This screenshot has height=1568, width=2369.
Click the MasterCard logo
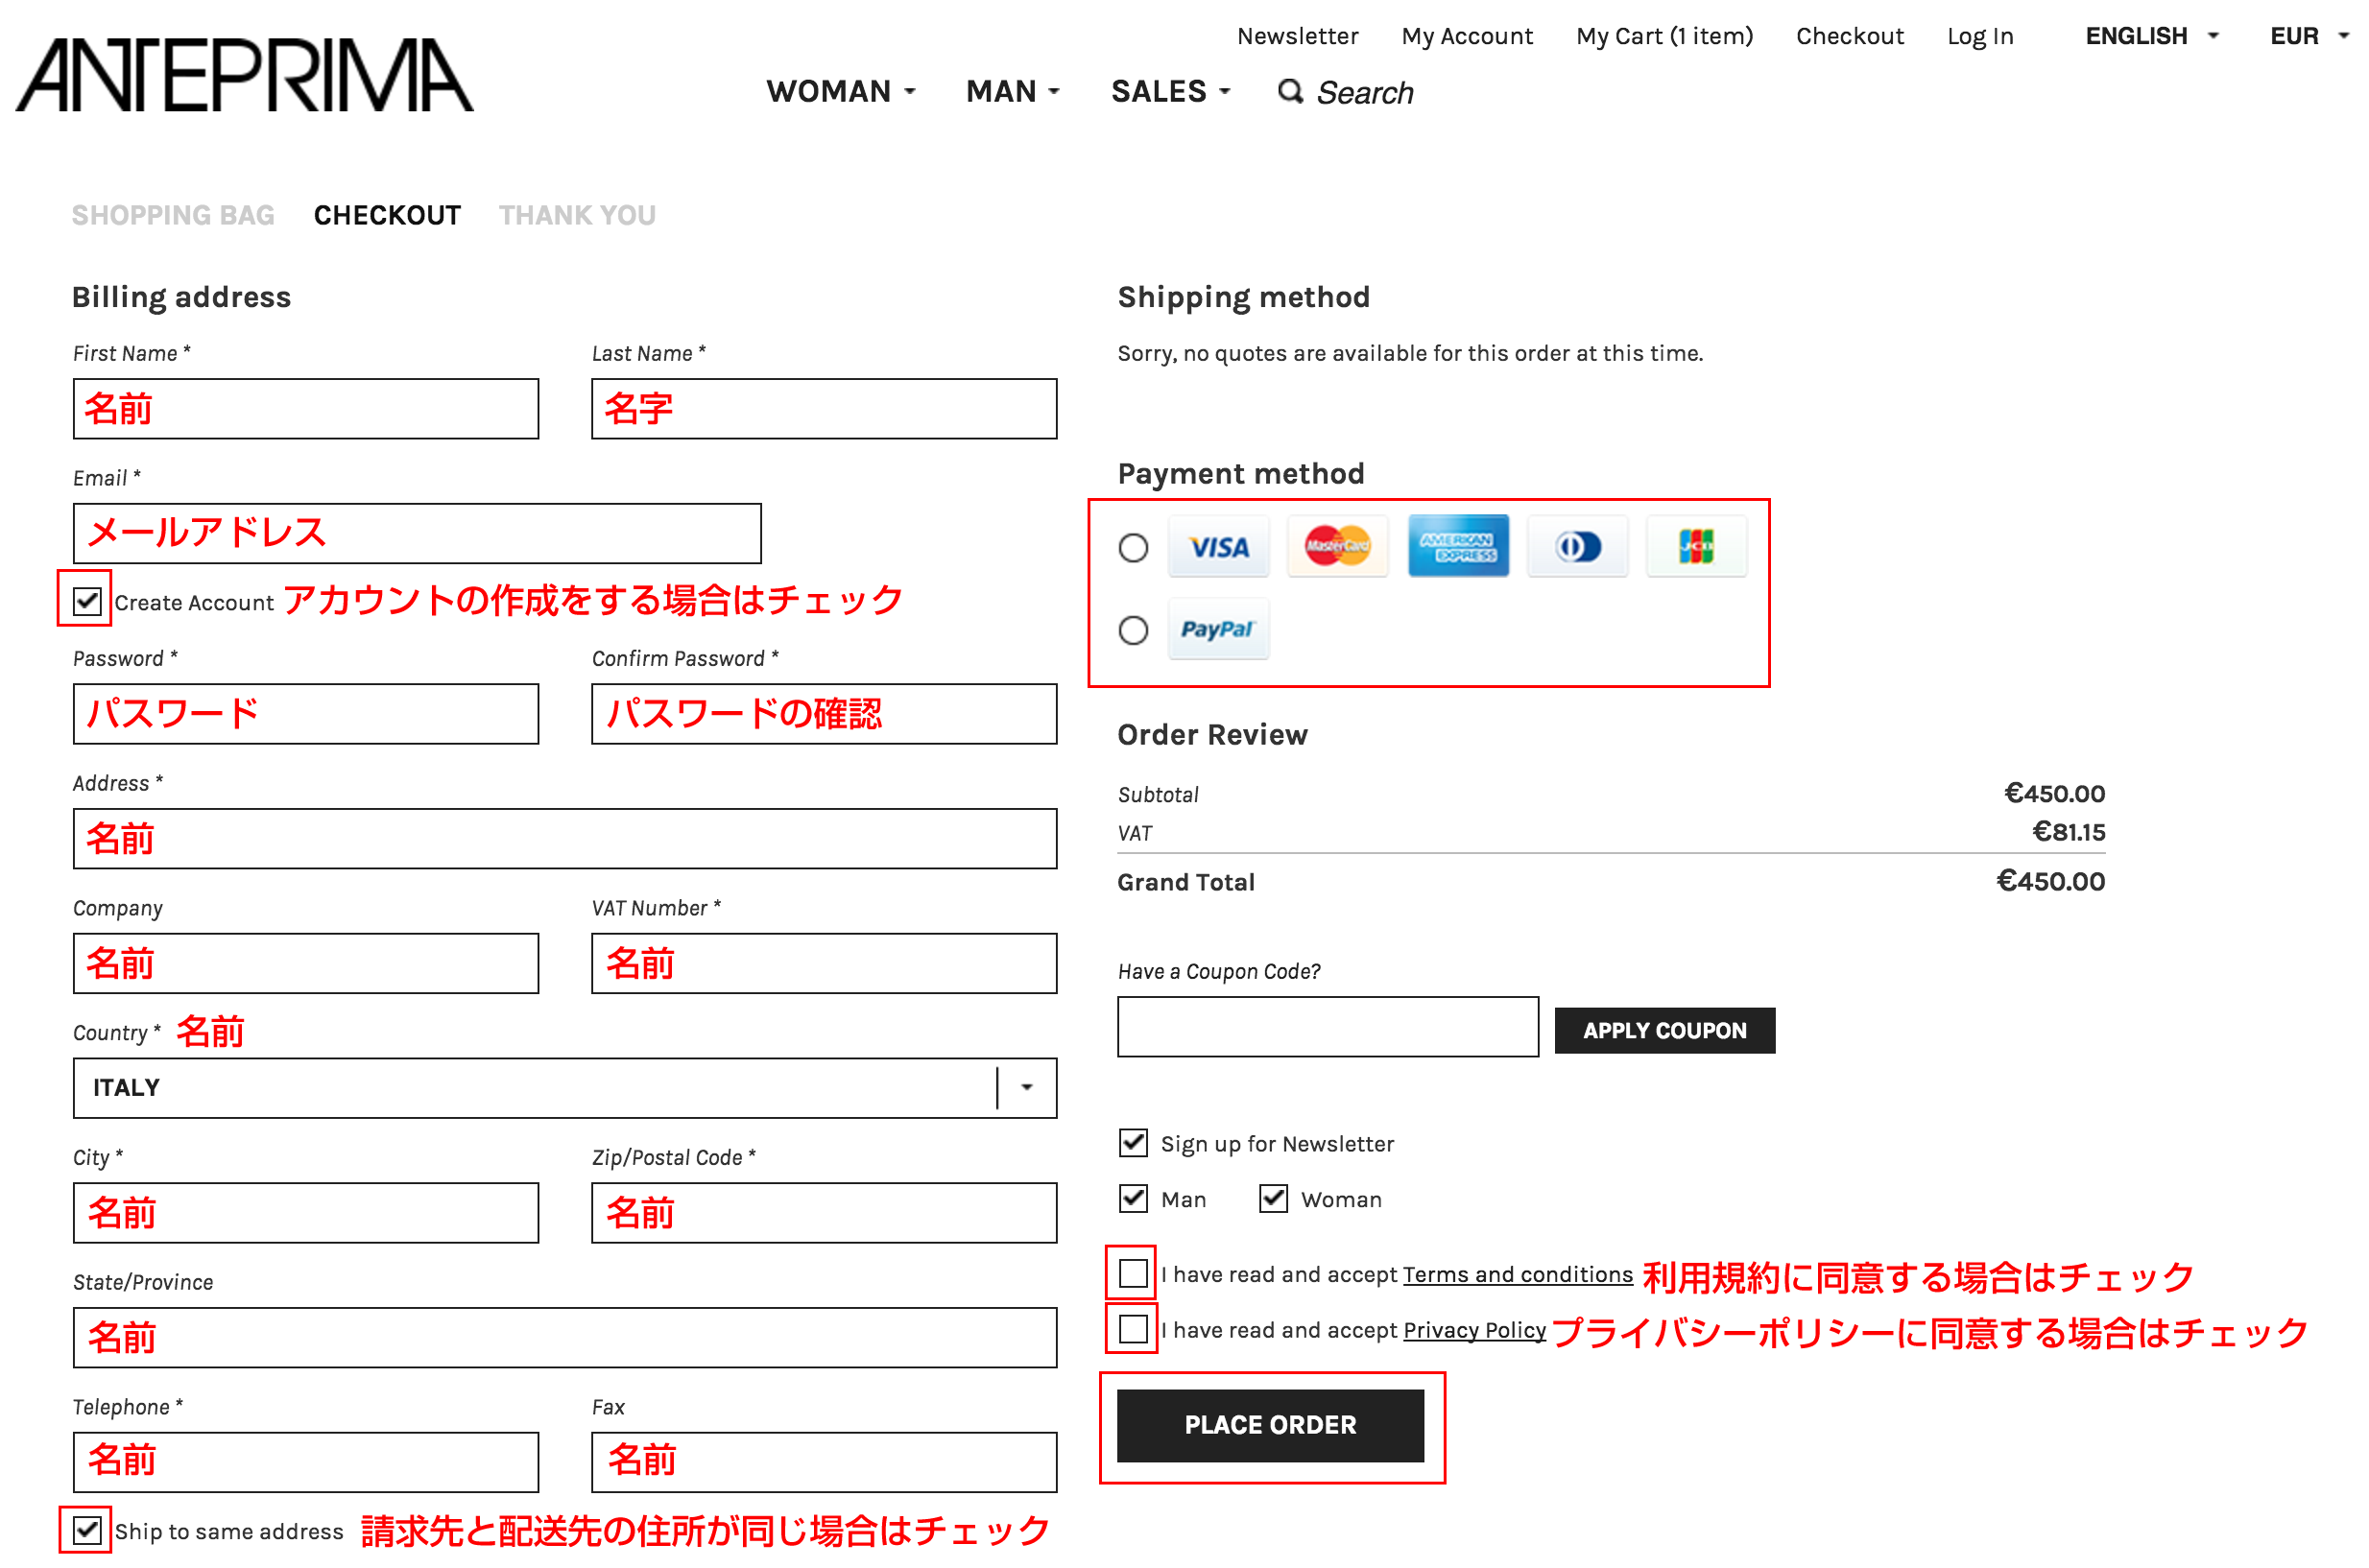tap(1338, 547)
